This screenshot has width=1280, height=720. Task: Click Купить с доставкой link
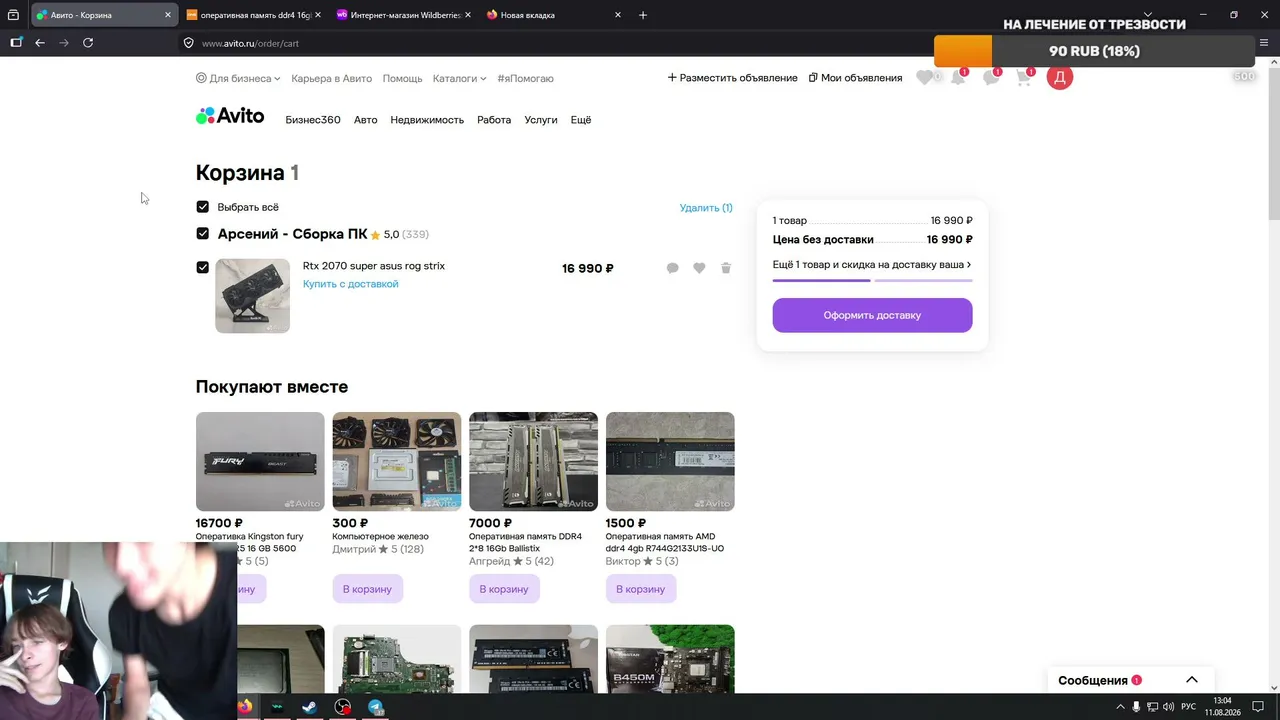[x=351, y=284]
